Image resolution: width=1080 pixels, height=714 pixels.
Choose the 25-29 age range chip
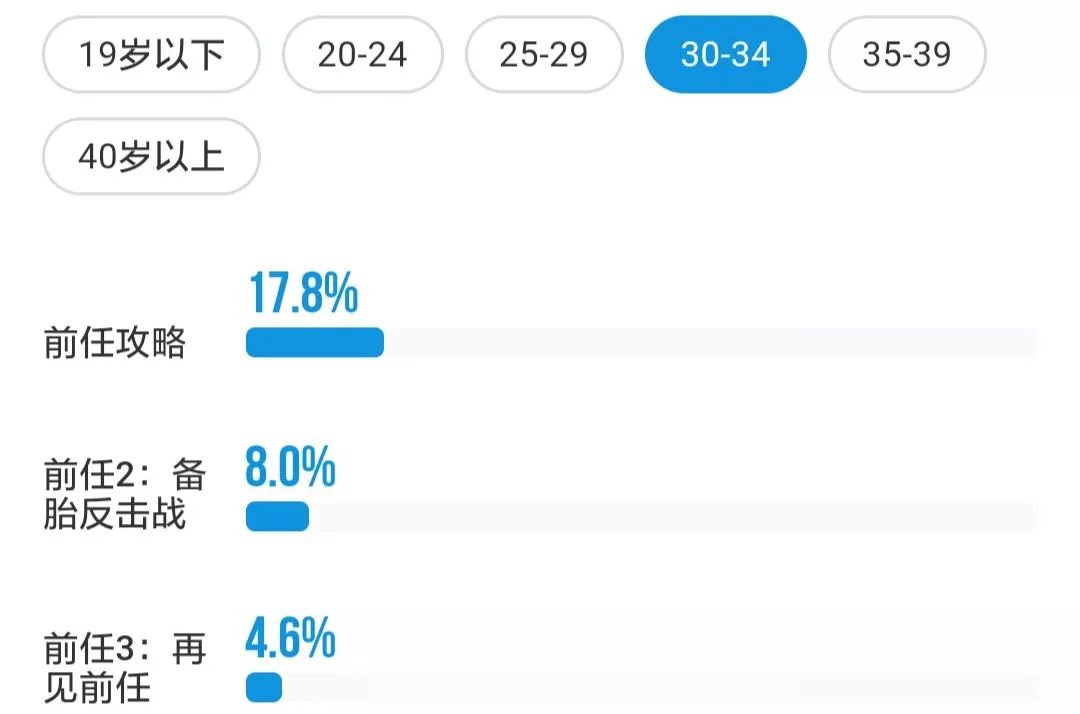pos(544,55)
